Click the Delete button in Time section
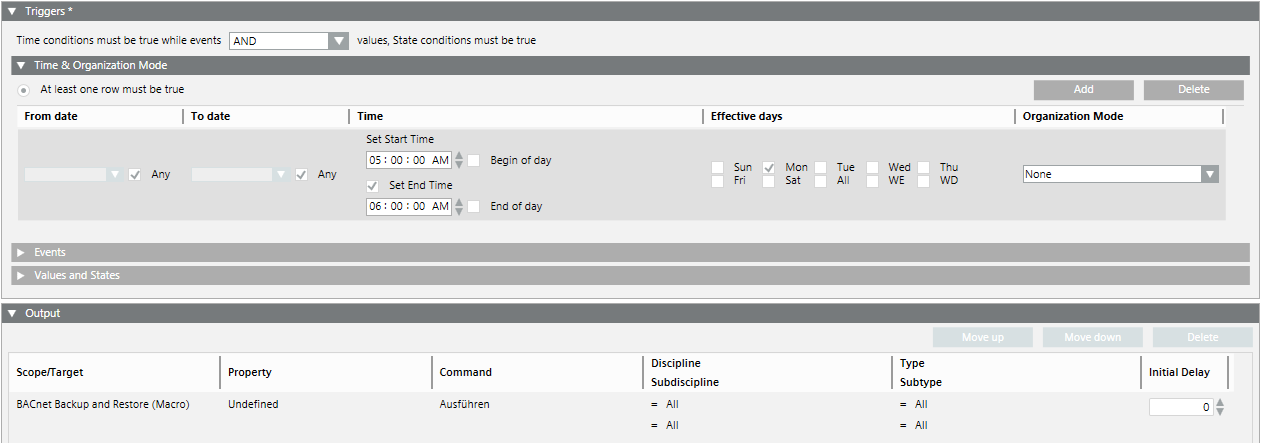The height and width of the screenshot is (444, 1261). (1193, 90)
